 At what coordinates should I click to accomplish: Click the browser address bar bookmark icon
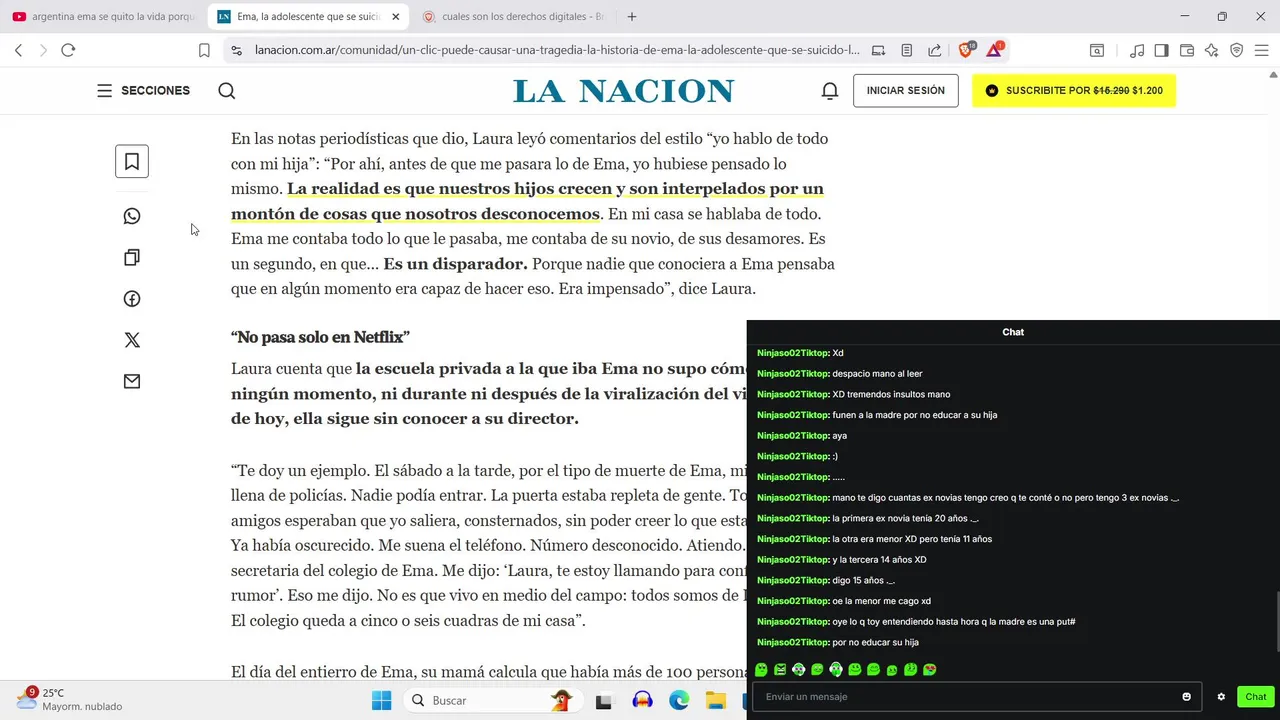click(x=204, y=50)
